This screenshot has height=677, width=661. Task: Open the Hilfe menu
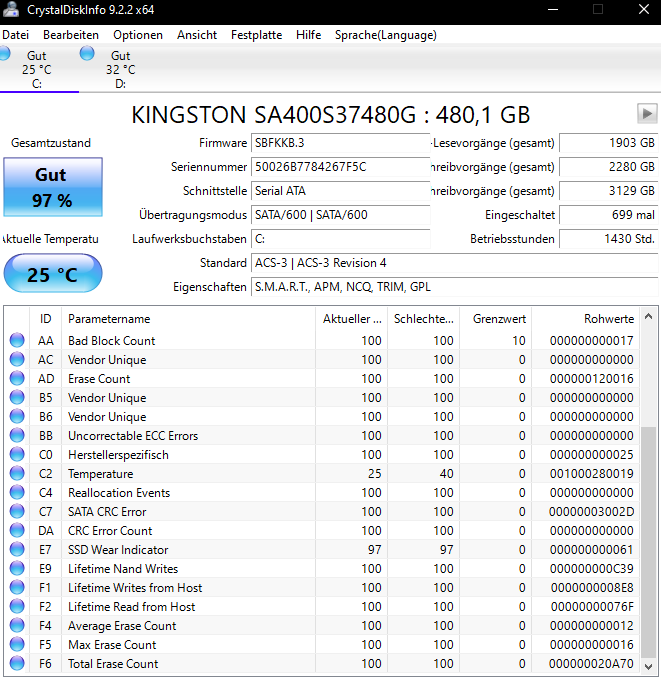pos(308,35)
